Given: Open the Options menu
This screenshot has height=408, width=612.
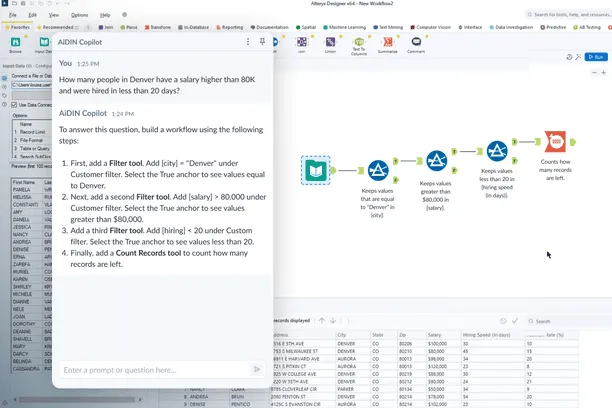Looking at the screenshot, I should (79, 15).
